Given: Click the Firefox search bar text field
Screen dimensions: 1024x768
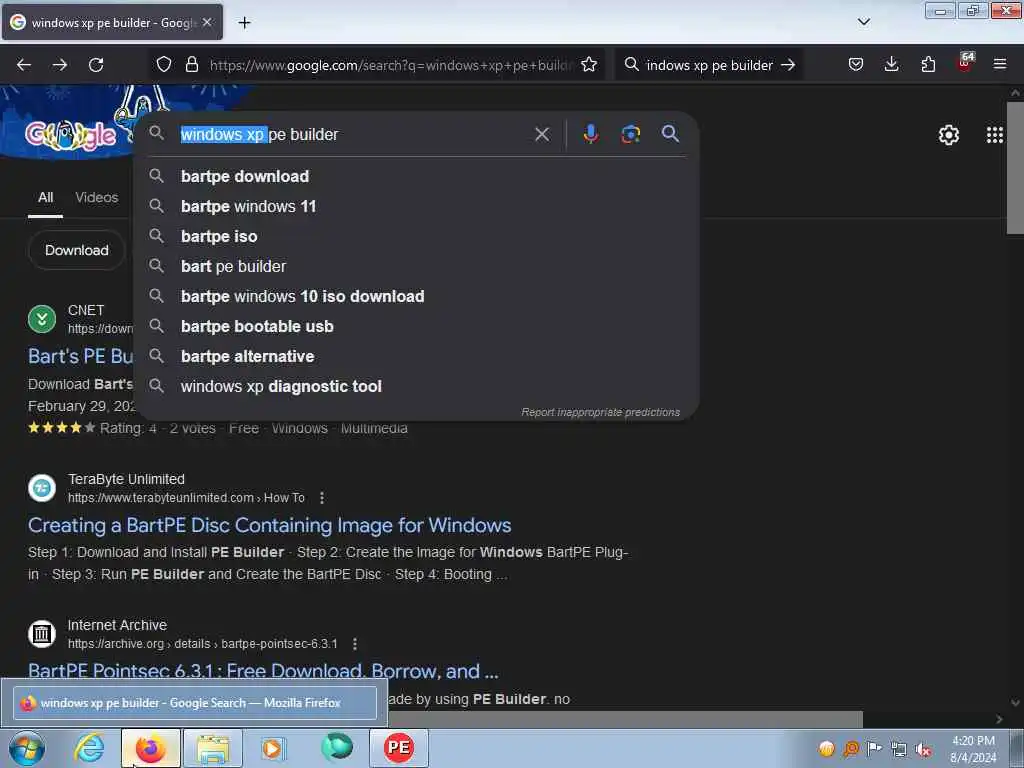Looking at the screenshot, I should pos(709,65).
